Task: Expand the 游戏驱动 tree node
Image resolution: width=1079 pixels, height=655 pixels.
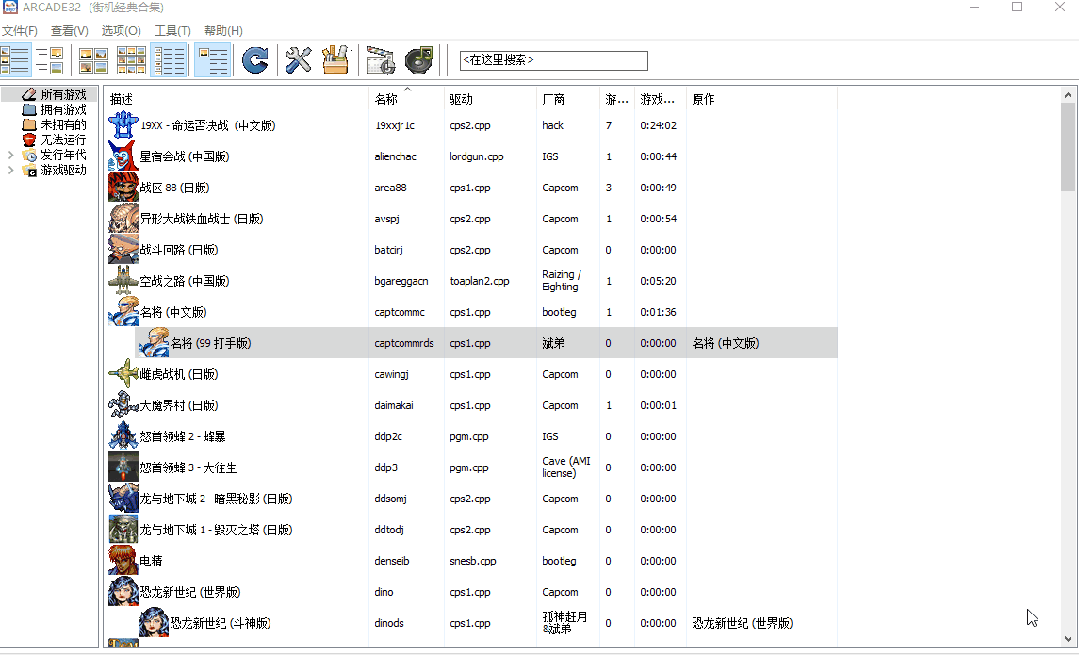Action: 10,170
